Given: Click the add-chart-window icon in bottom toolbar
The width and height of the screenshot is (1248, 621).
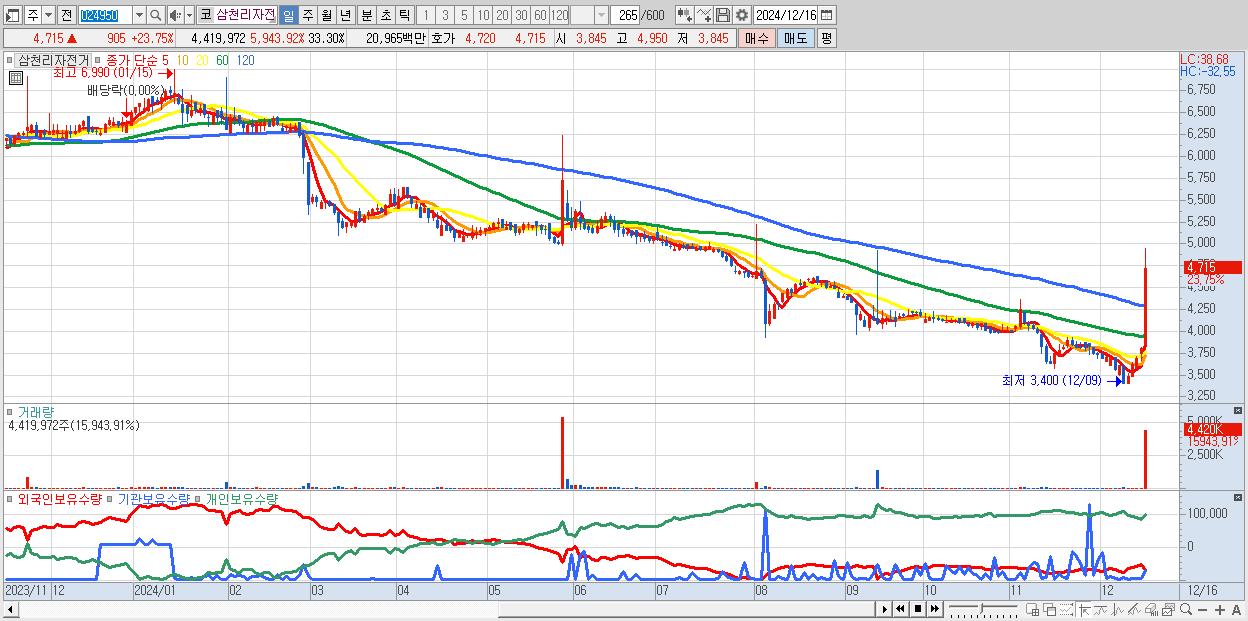Looking at the screenshot, I should click(1032, 609).
